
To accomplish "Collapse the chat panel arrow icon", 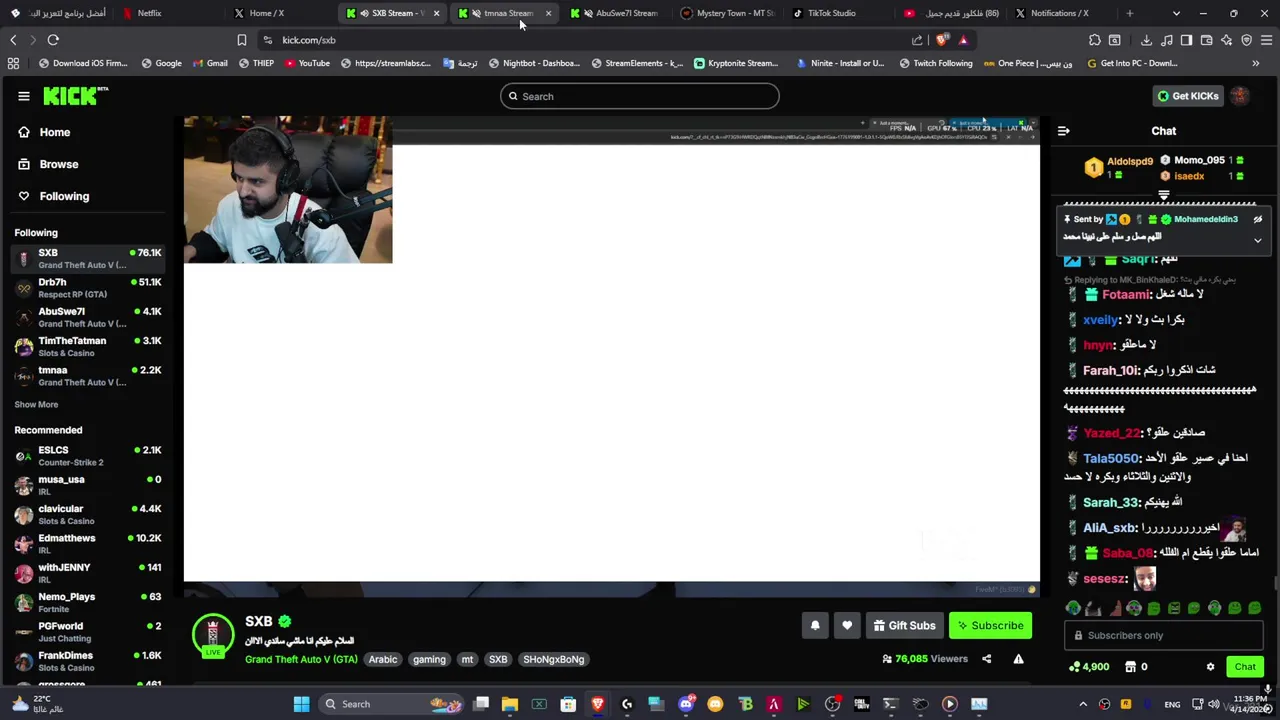I will [x=1064, y=131].
